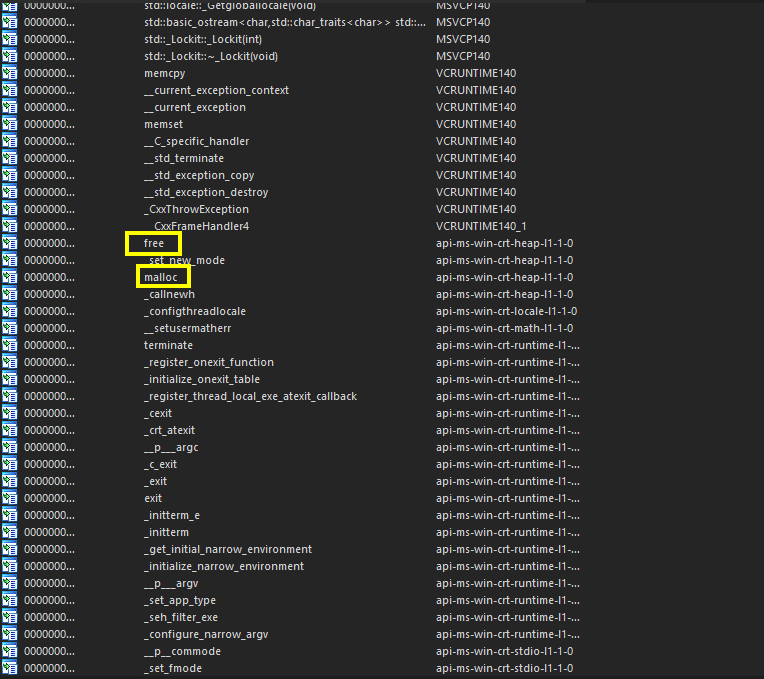Click the import icon beside memcpy

10,73
